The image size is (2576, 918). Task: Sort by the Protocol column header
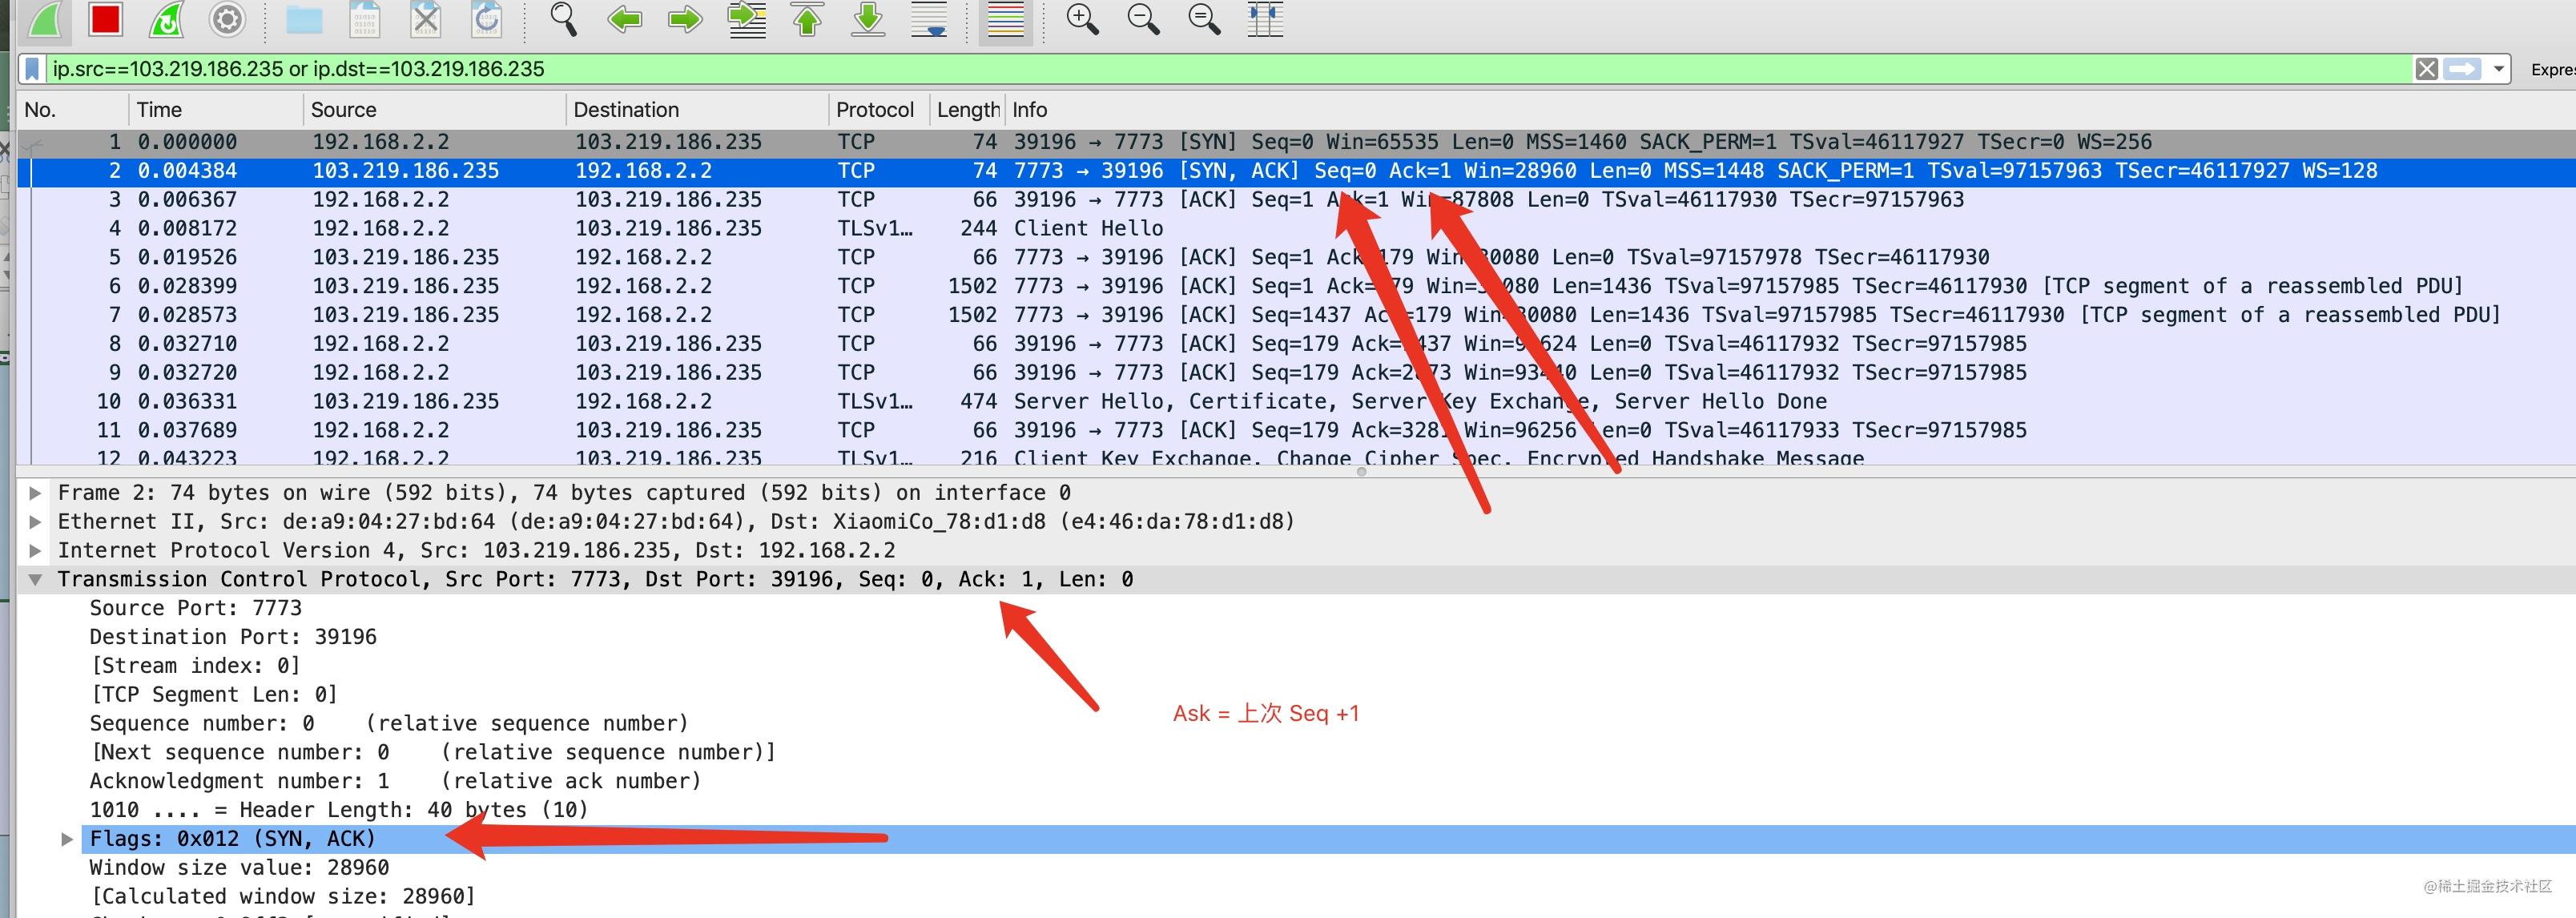pos(879,110)
